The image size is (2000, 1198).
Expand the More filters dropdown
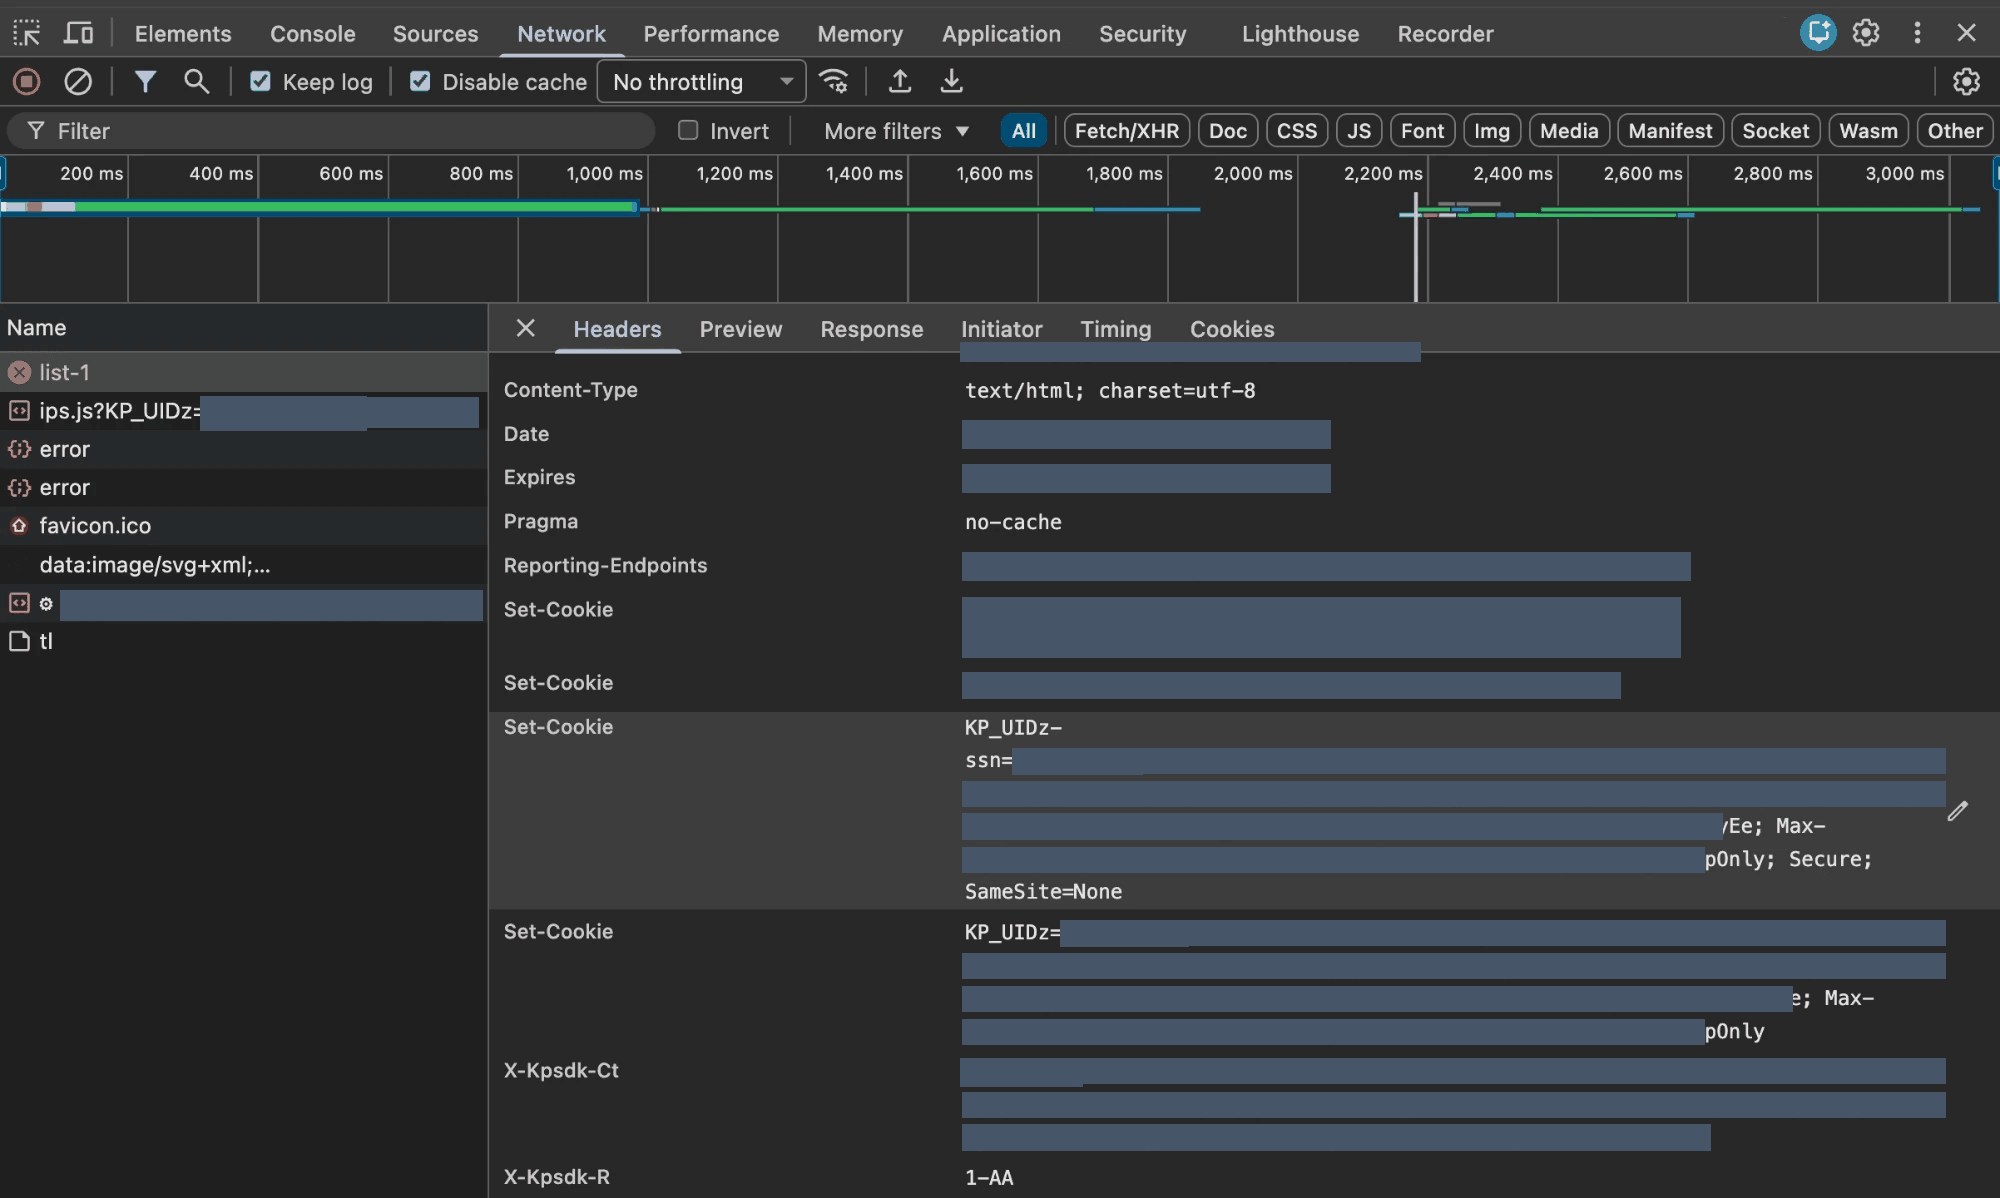click(897, 130)
